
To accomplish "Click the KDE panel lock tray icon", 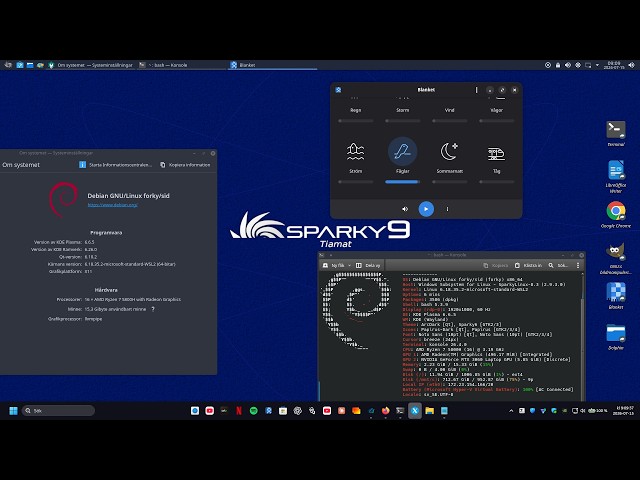I will coord(558,65).
